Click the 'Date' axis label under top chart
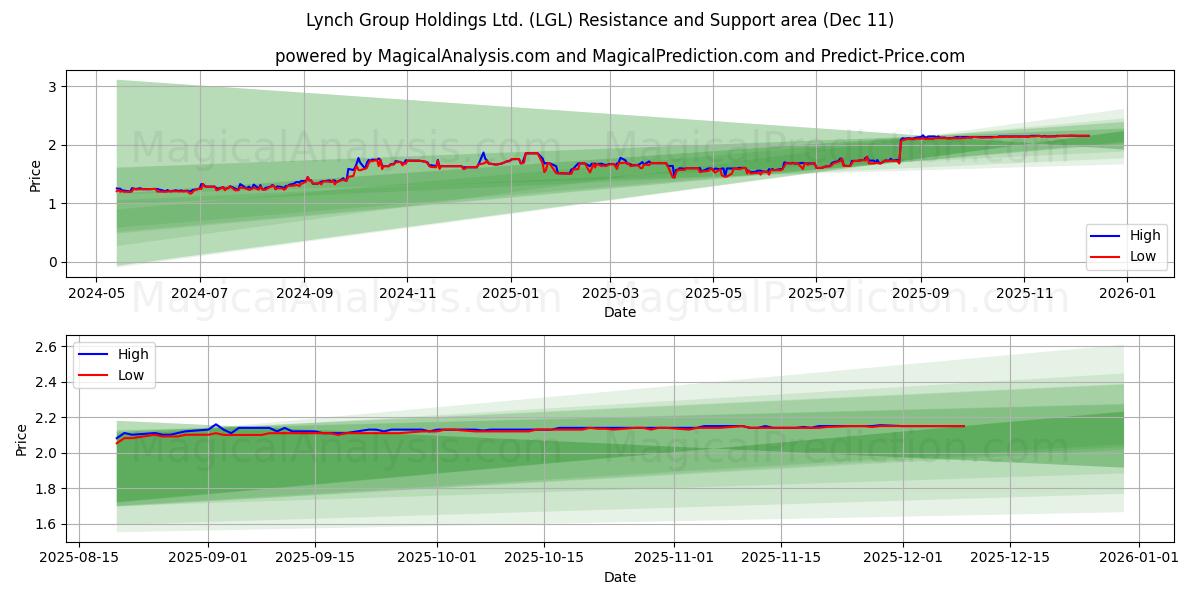This screenshot has width=1200, height=600. 620,313
